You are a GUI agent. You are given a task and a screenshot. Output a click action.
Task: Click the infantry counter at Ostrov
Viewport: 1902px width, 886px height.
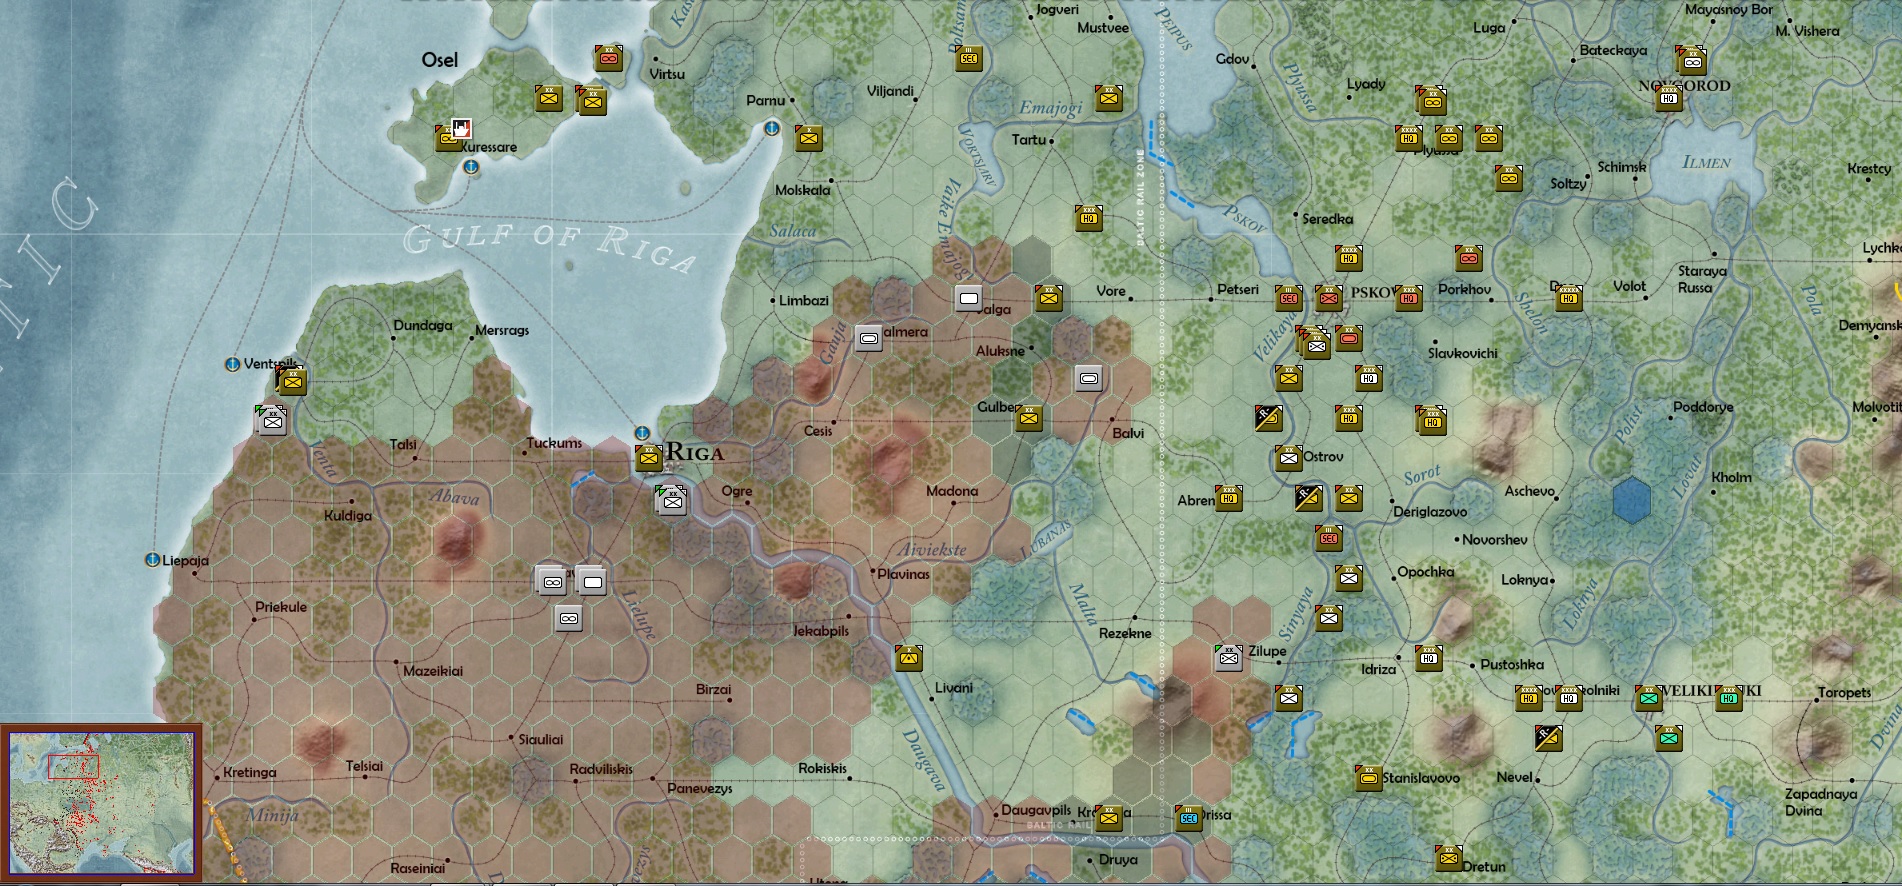[1289, 458]
